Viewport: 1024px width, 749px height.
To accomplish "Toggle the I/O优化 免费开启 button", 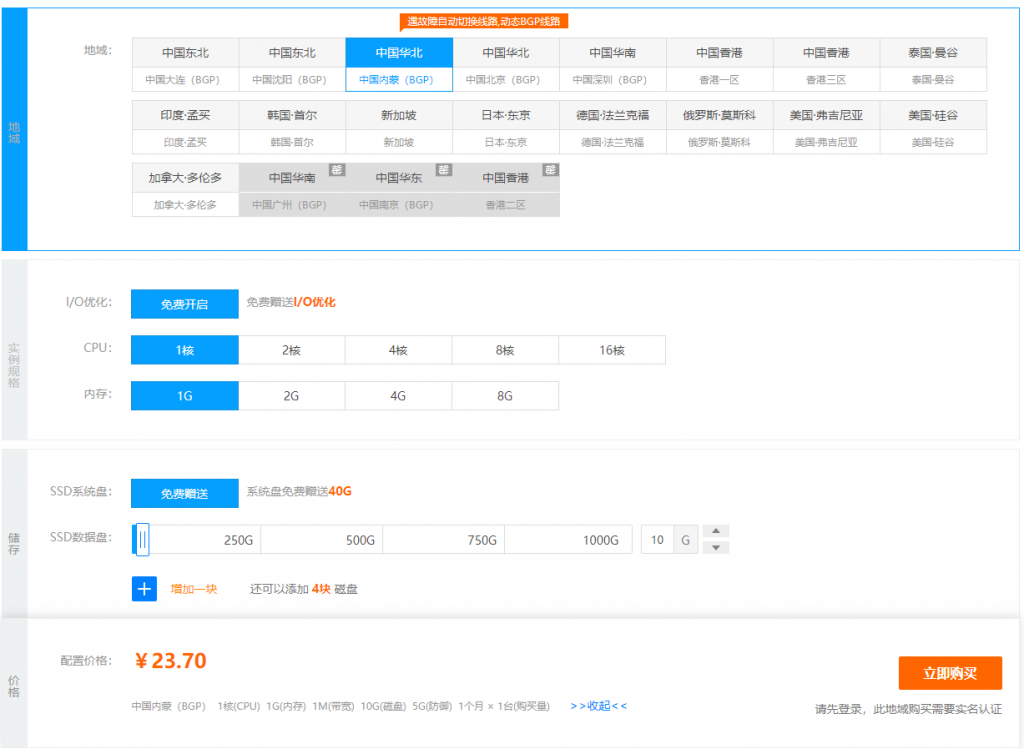I will coord(185,304).
